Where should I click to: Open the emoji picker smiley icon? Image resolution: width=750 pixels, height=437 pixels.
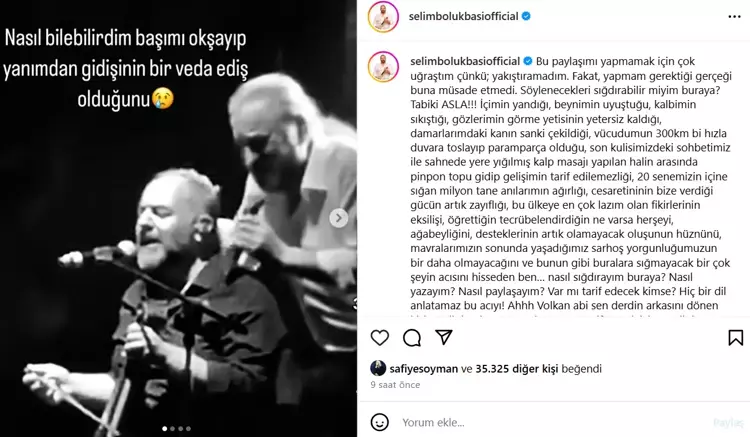click(380, 422)
